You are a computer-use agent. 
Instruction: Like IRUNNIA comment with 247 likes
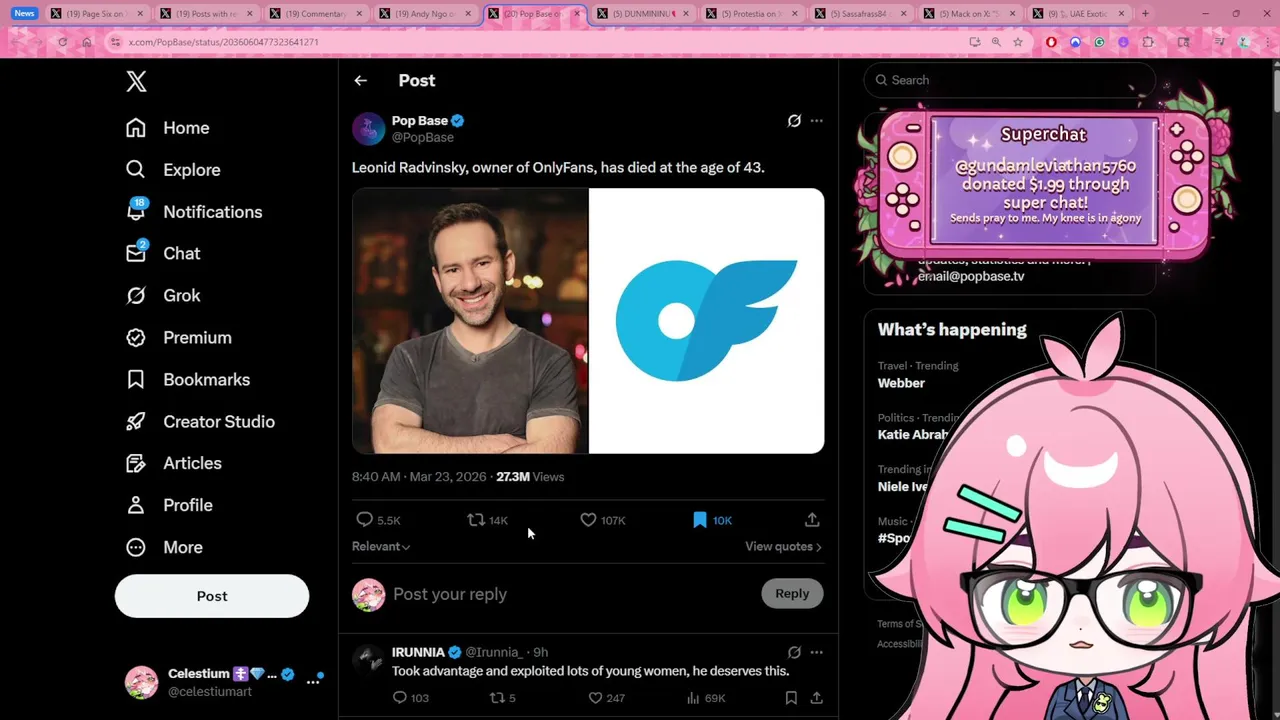click(x=606, y=698)
